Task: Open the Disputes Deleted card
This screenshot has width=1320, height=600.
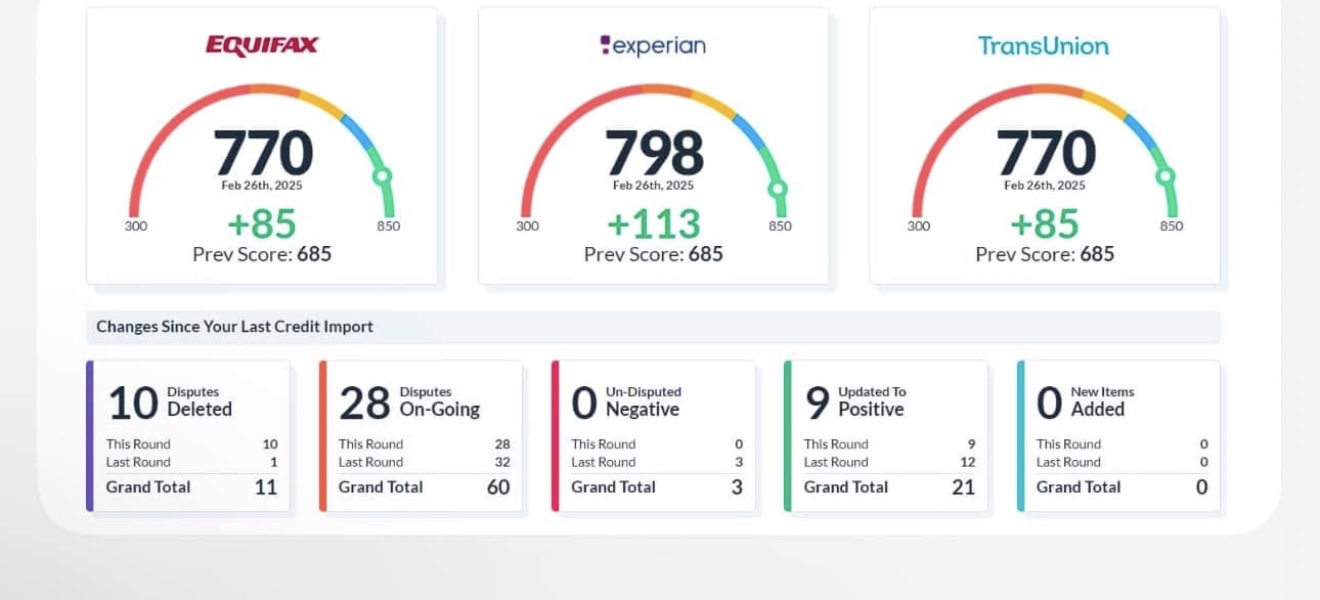Action: 190,402
